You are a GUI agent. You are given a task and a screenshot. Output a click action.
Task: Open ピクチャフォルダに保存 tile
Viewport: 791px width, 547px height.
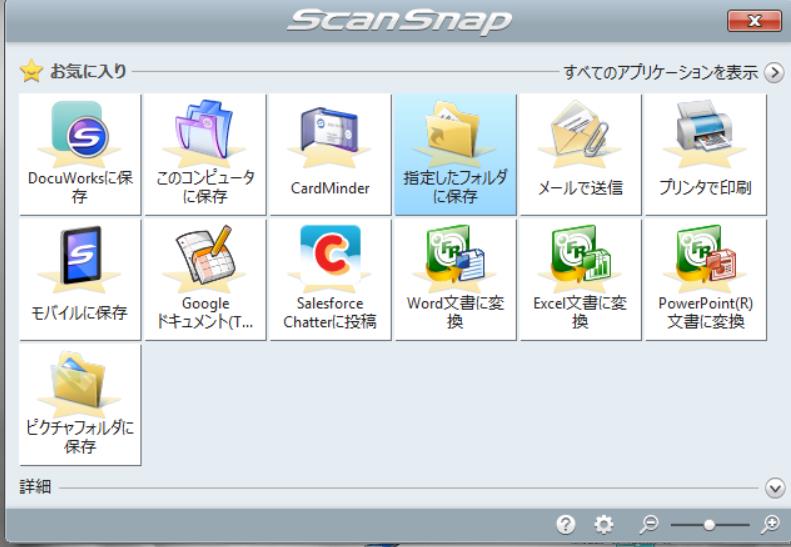click(80, 405)
